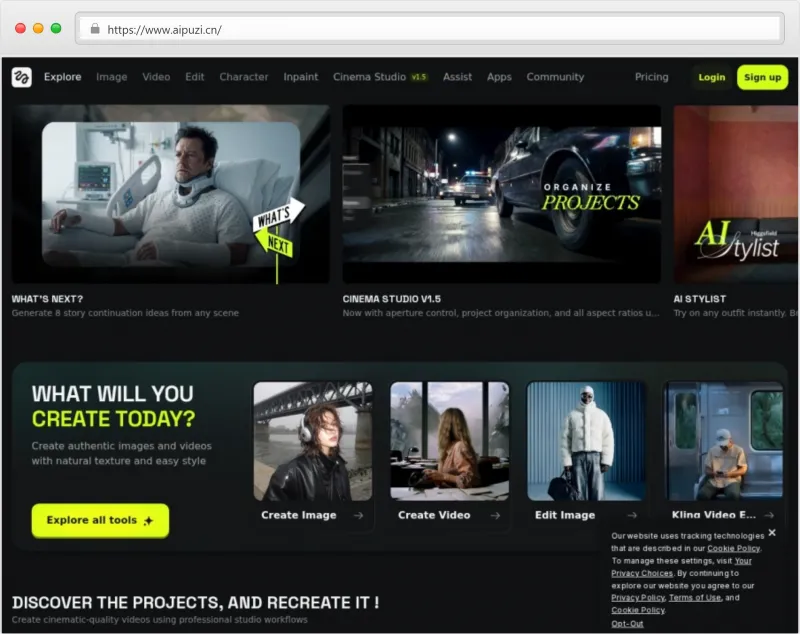Click the V1.5 badge beside Cinema Studio
Viewport: 800px width, 634px height.
click(x=420, y=77)
